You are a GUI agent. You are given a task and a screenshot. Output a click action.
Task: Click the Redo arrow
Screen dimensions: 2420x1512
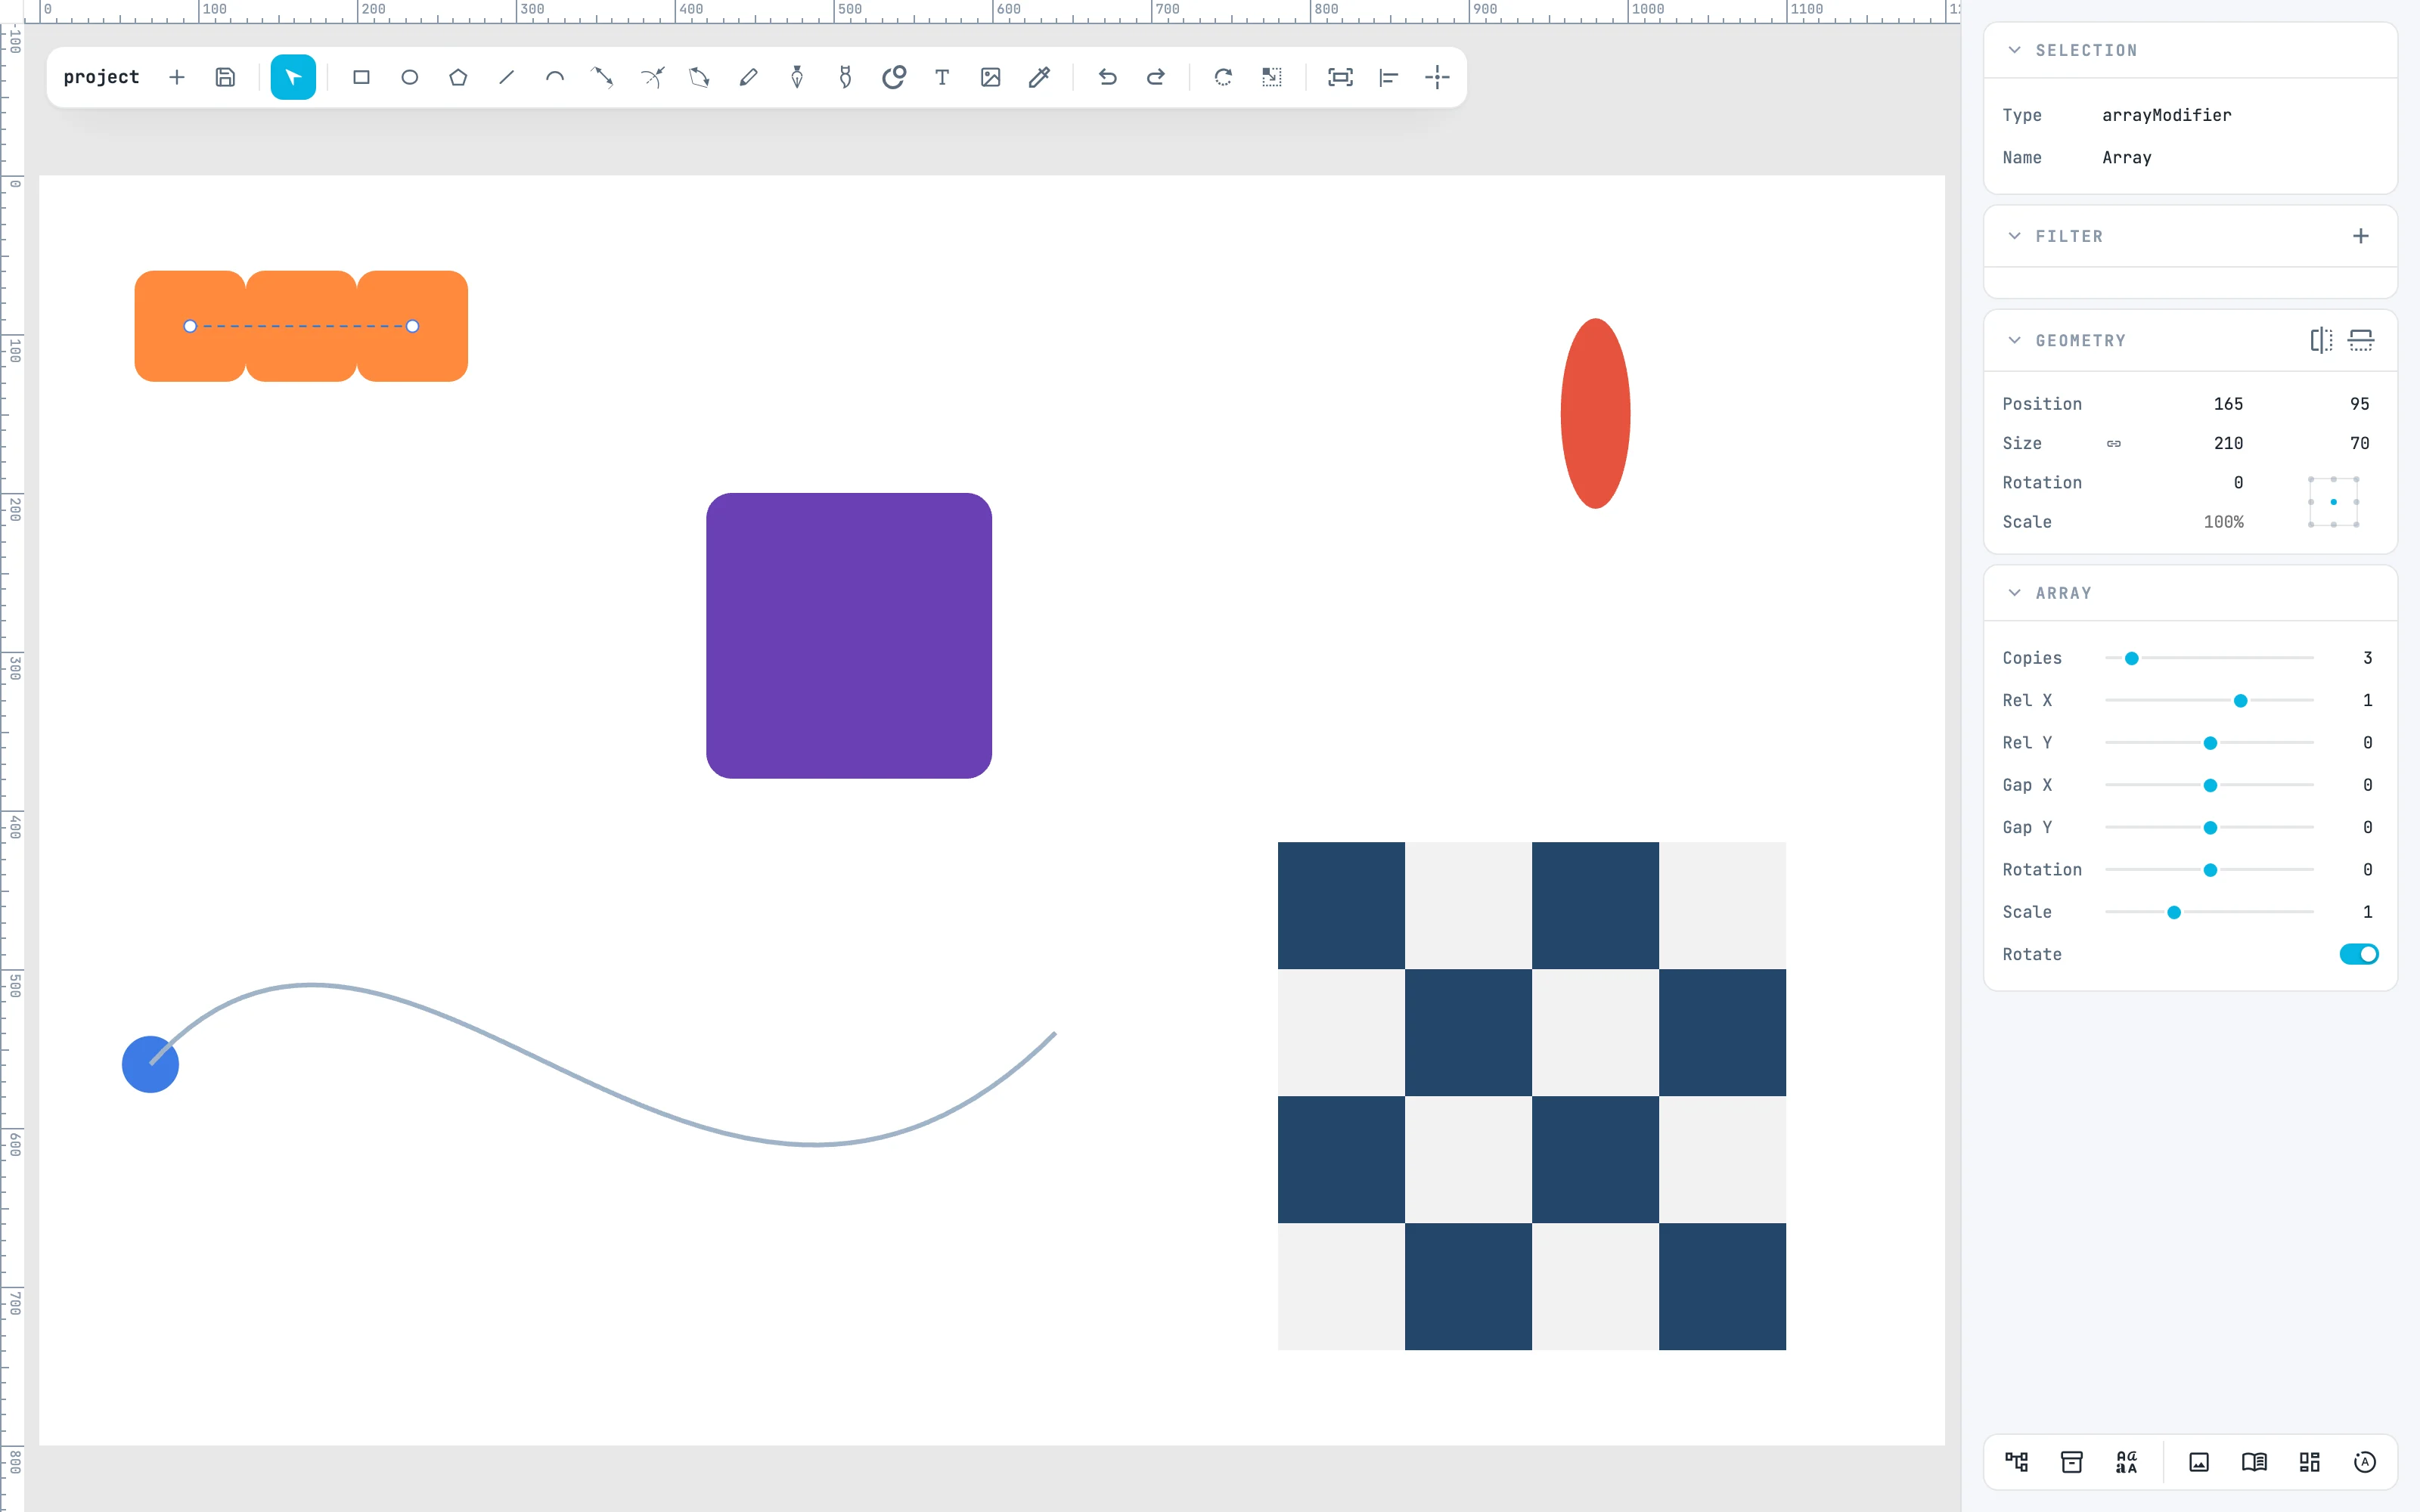coord(1155,77)
